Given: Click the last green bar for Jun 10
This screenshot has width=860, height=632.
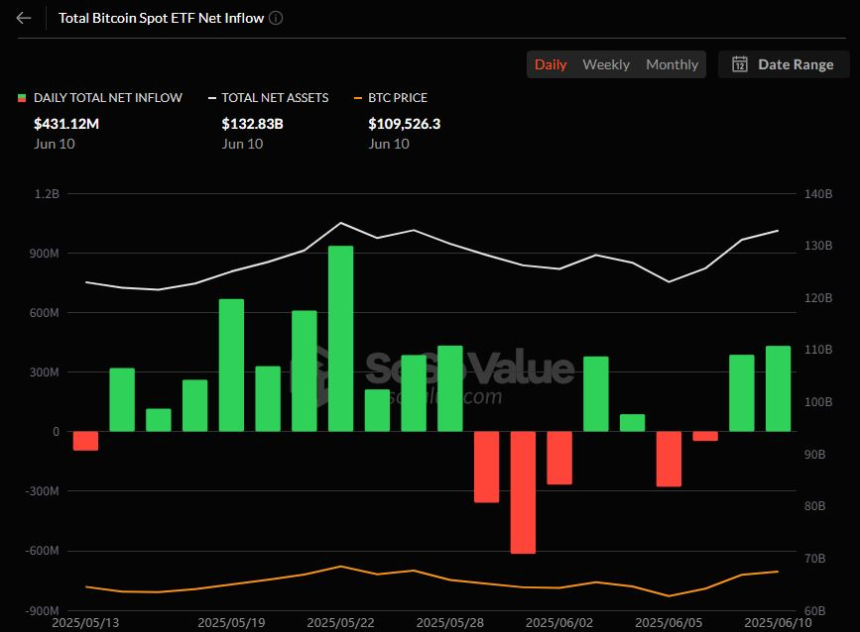Looking at the screenshot, I should coord(778,388).
